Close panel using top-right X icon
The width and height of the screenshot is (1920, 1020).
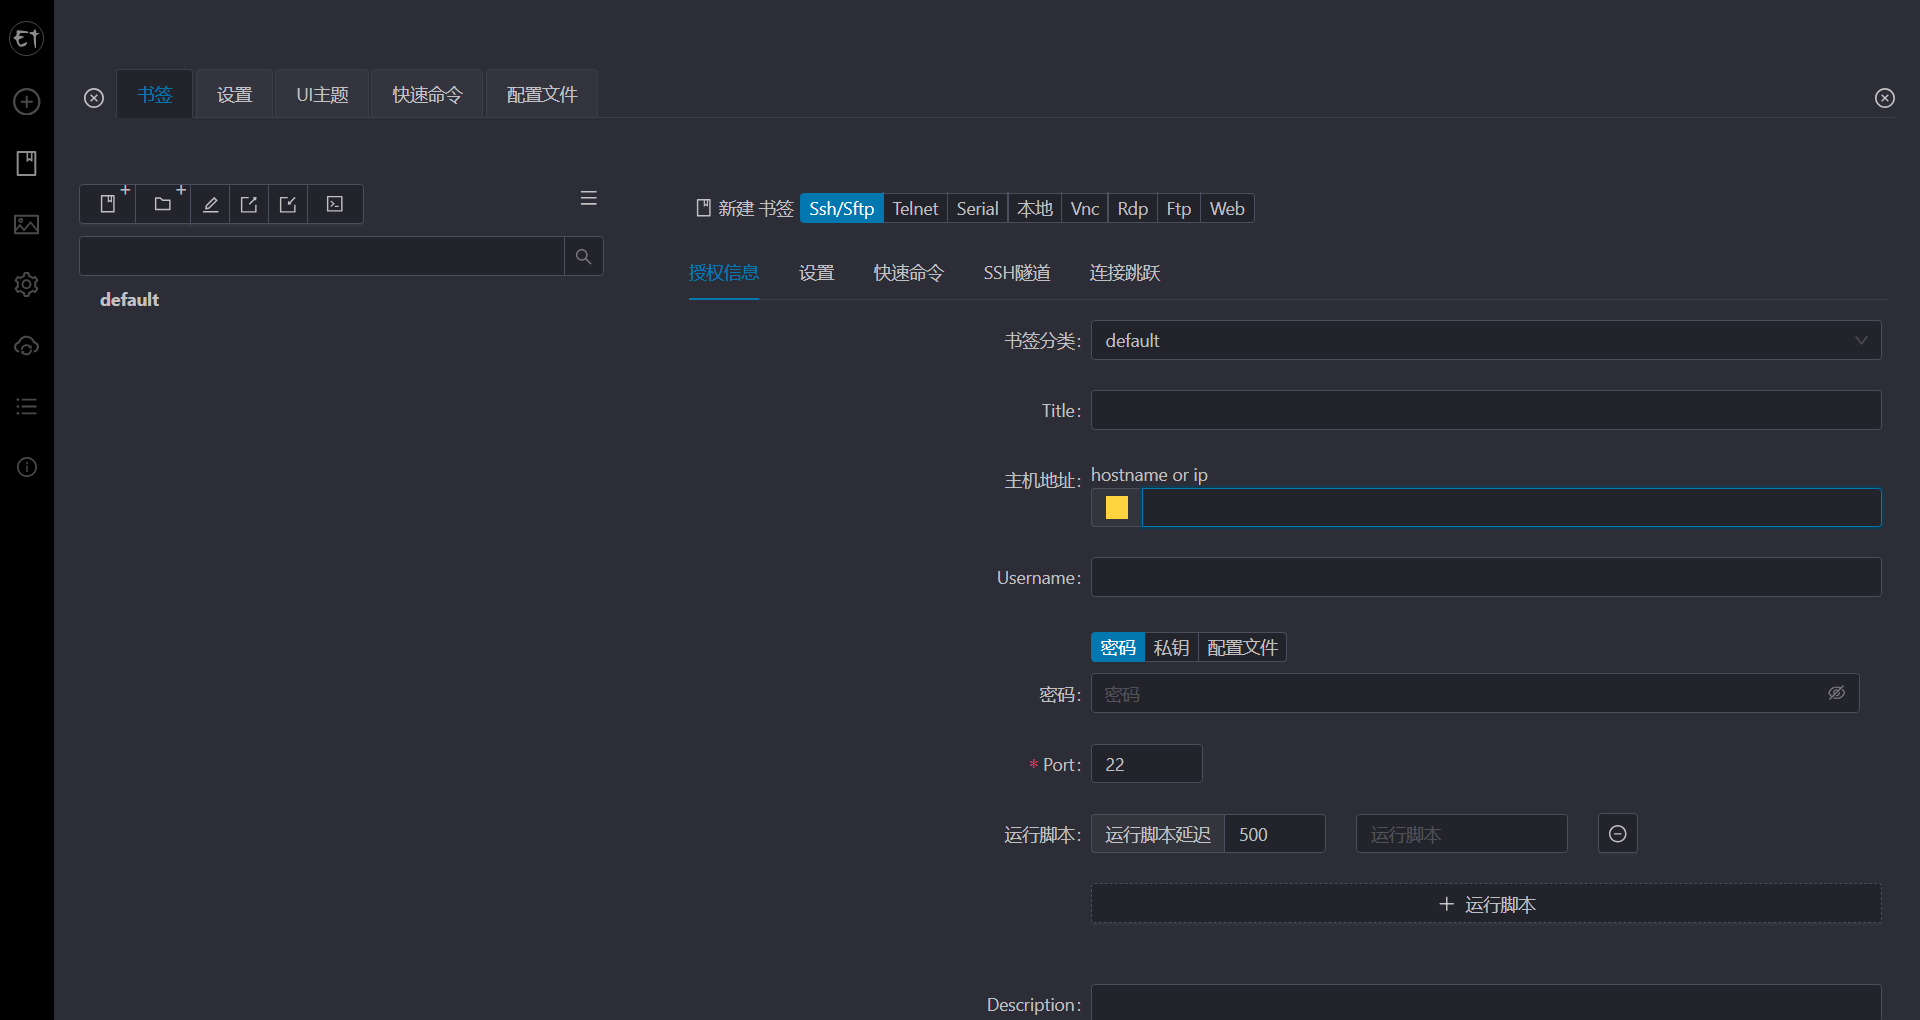coord(1885,98)
